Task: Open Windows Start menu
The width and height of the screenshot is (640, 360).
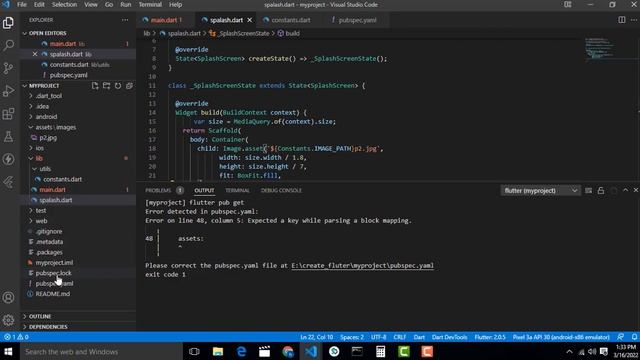Action: (x=9, y=351)
